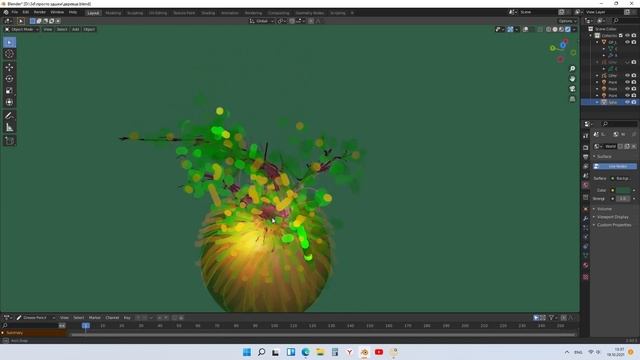
Task: Select the Select Box tool
Action: coord(9,42)
